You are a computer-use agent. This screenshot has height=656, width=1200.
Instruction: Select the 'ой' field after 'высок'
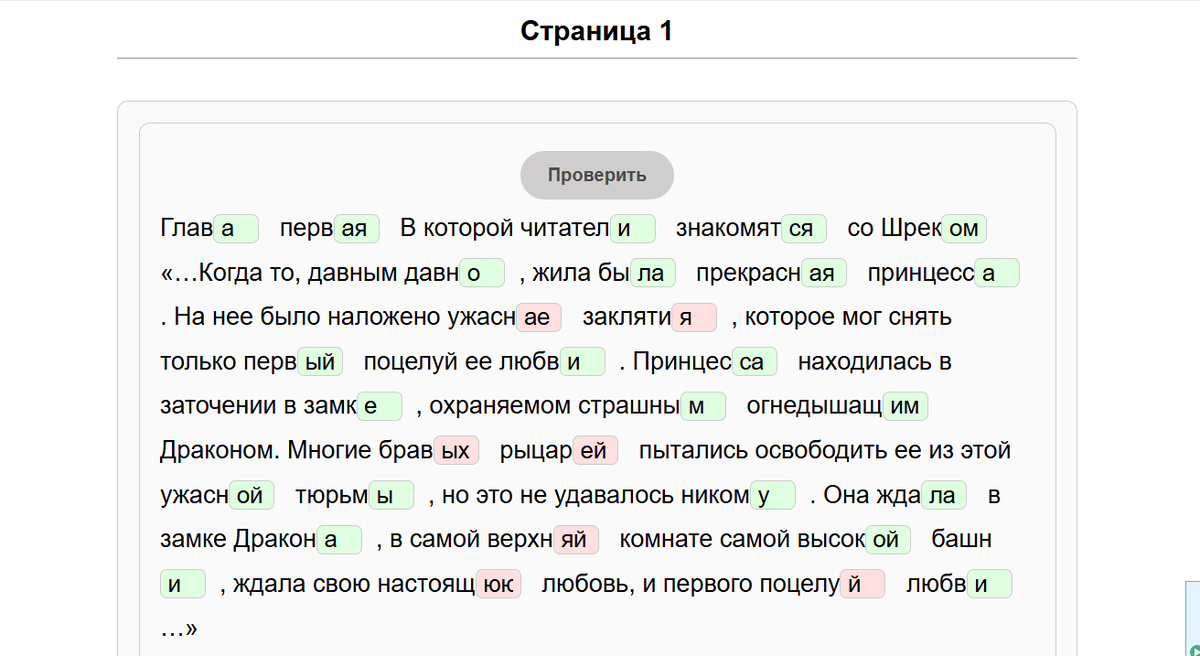888,538
